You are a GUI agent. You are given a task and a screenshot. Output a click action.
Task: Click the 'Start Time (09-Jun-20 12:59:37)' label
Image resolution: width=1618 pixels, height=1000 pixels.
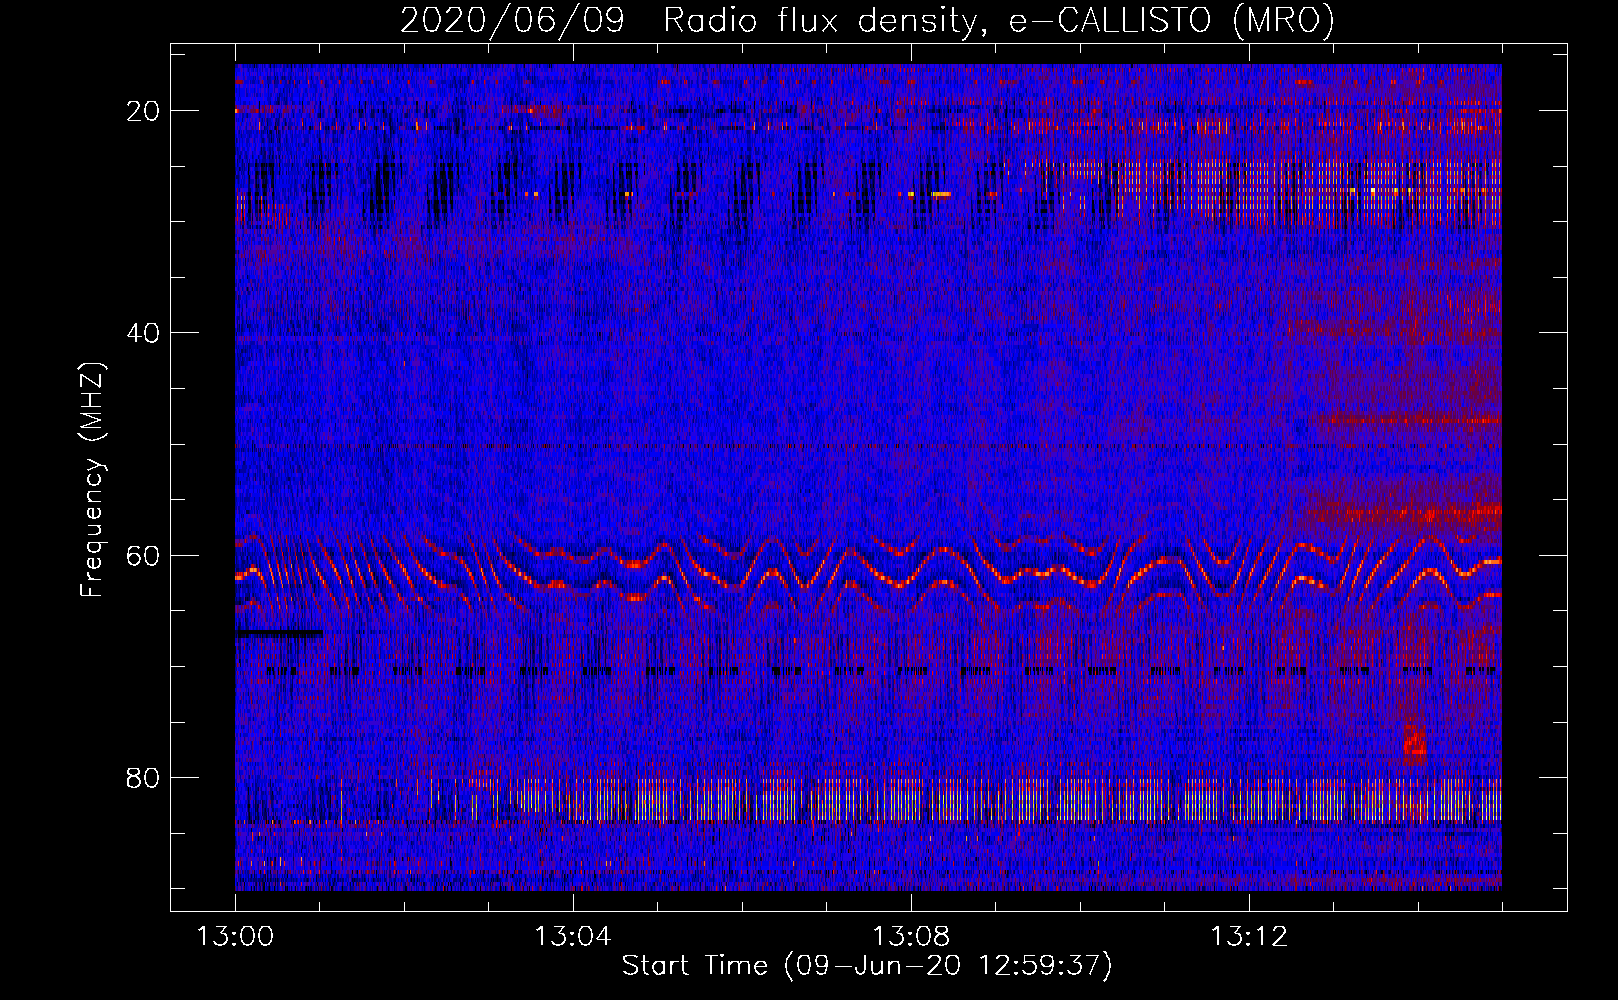click(866, 966)
